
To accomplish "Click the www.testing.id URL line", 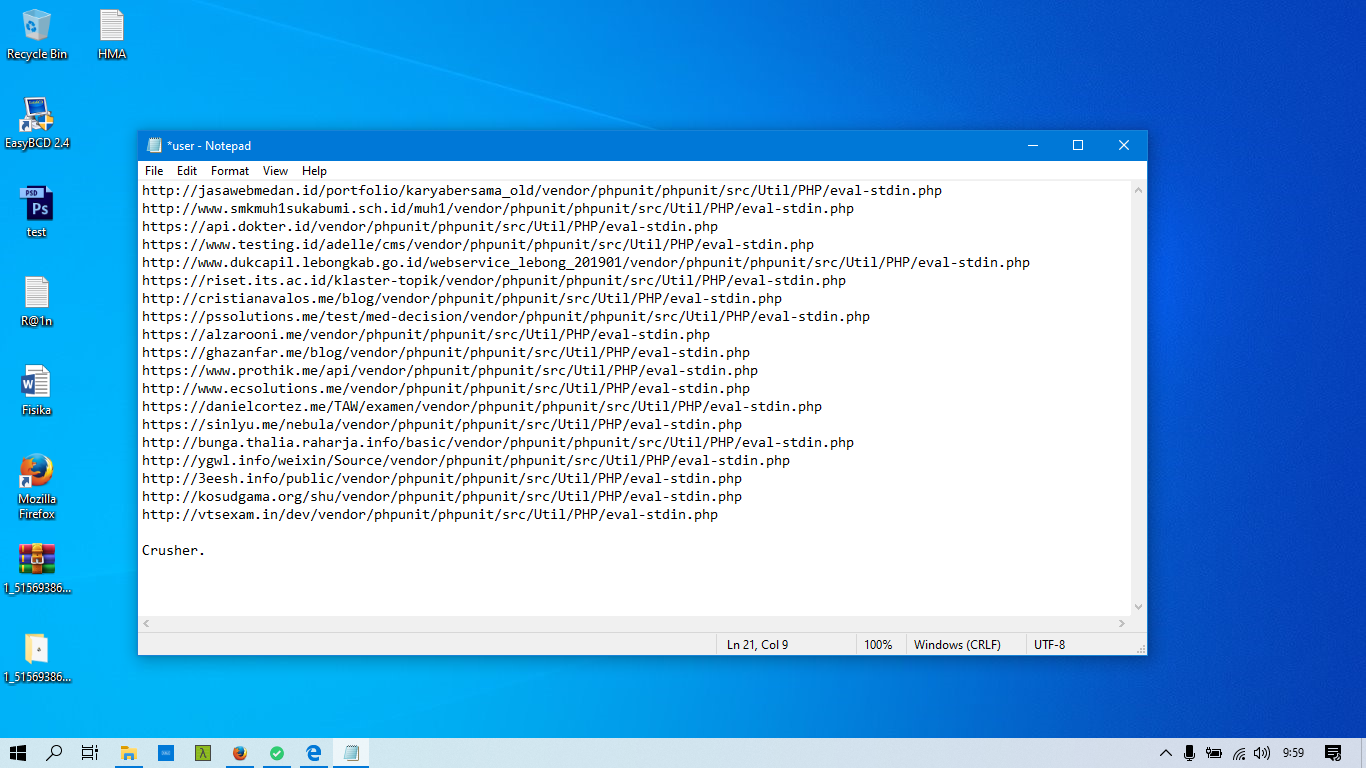I will tap(478, 244).
